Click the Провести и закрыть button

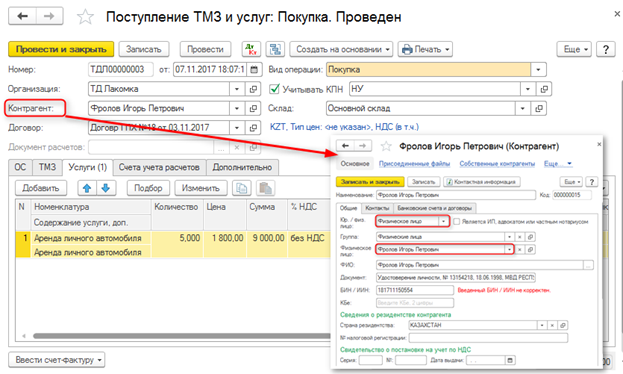61,49
